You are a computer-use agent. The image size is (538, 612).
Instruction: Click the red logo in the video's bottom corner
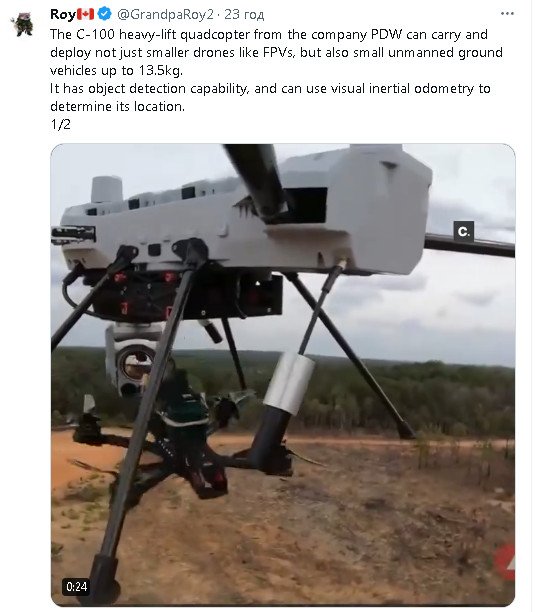coord(504,561)
